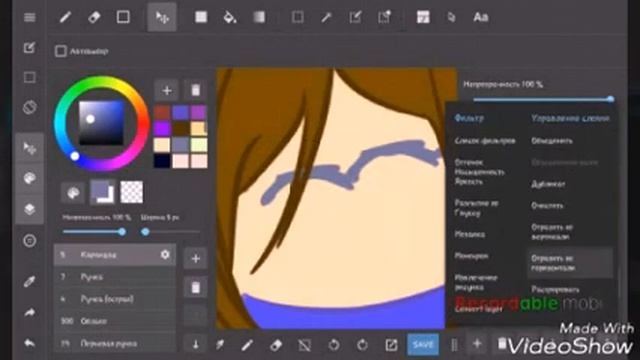Image resolution: width=640 pixels, height=360 pixels.
Task: Click the redo arrow in left sidebar
Action: click(x=29, y=313)
